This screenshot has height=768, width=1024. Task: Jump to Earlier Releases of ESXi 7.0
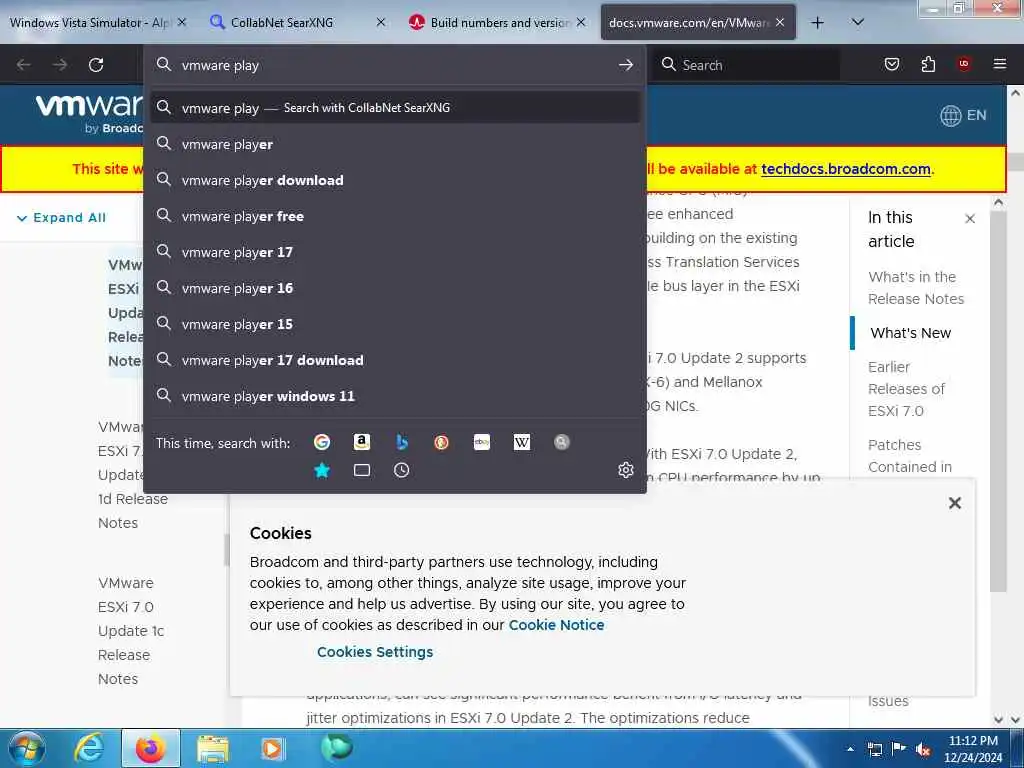tap(906, 389)
